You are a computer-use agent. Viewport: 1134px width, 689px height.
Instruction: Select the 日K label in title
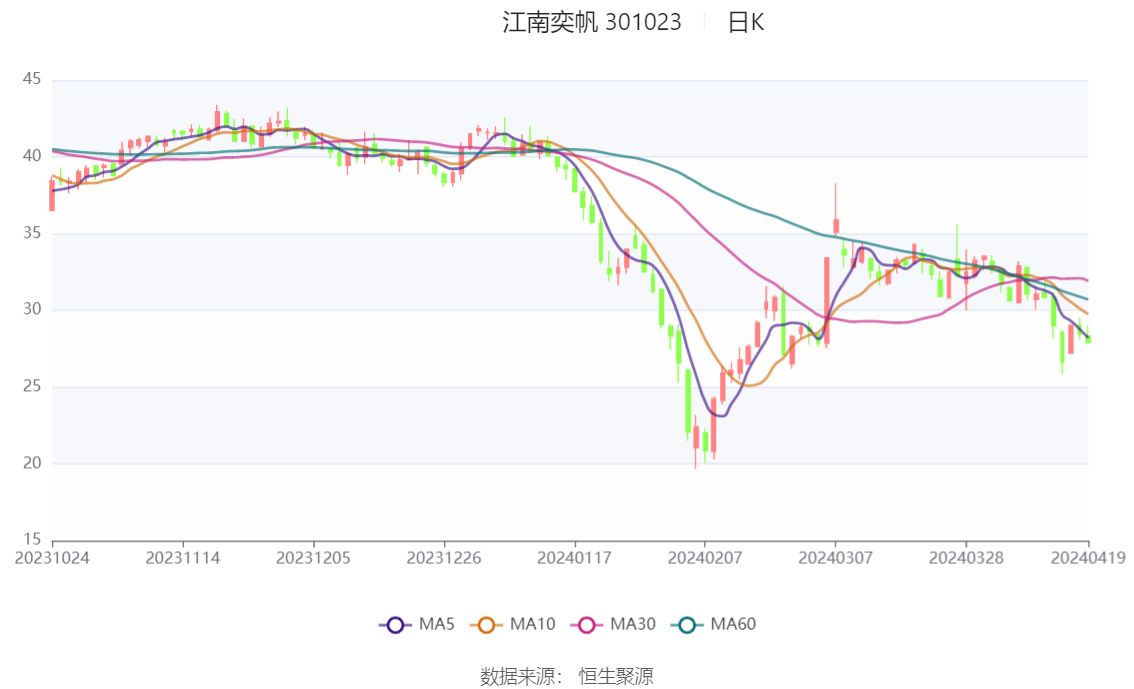click(x=745, y=23)
